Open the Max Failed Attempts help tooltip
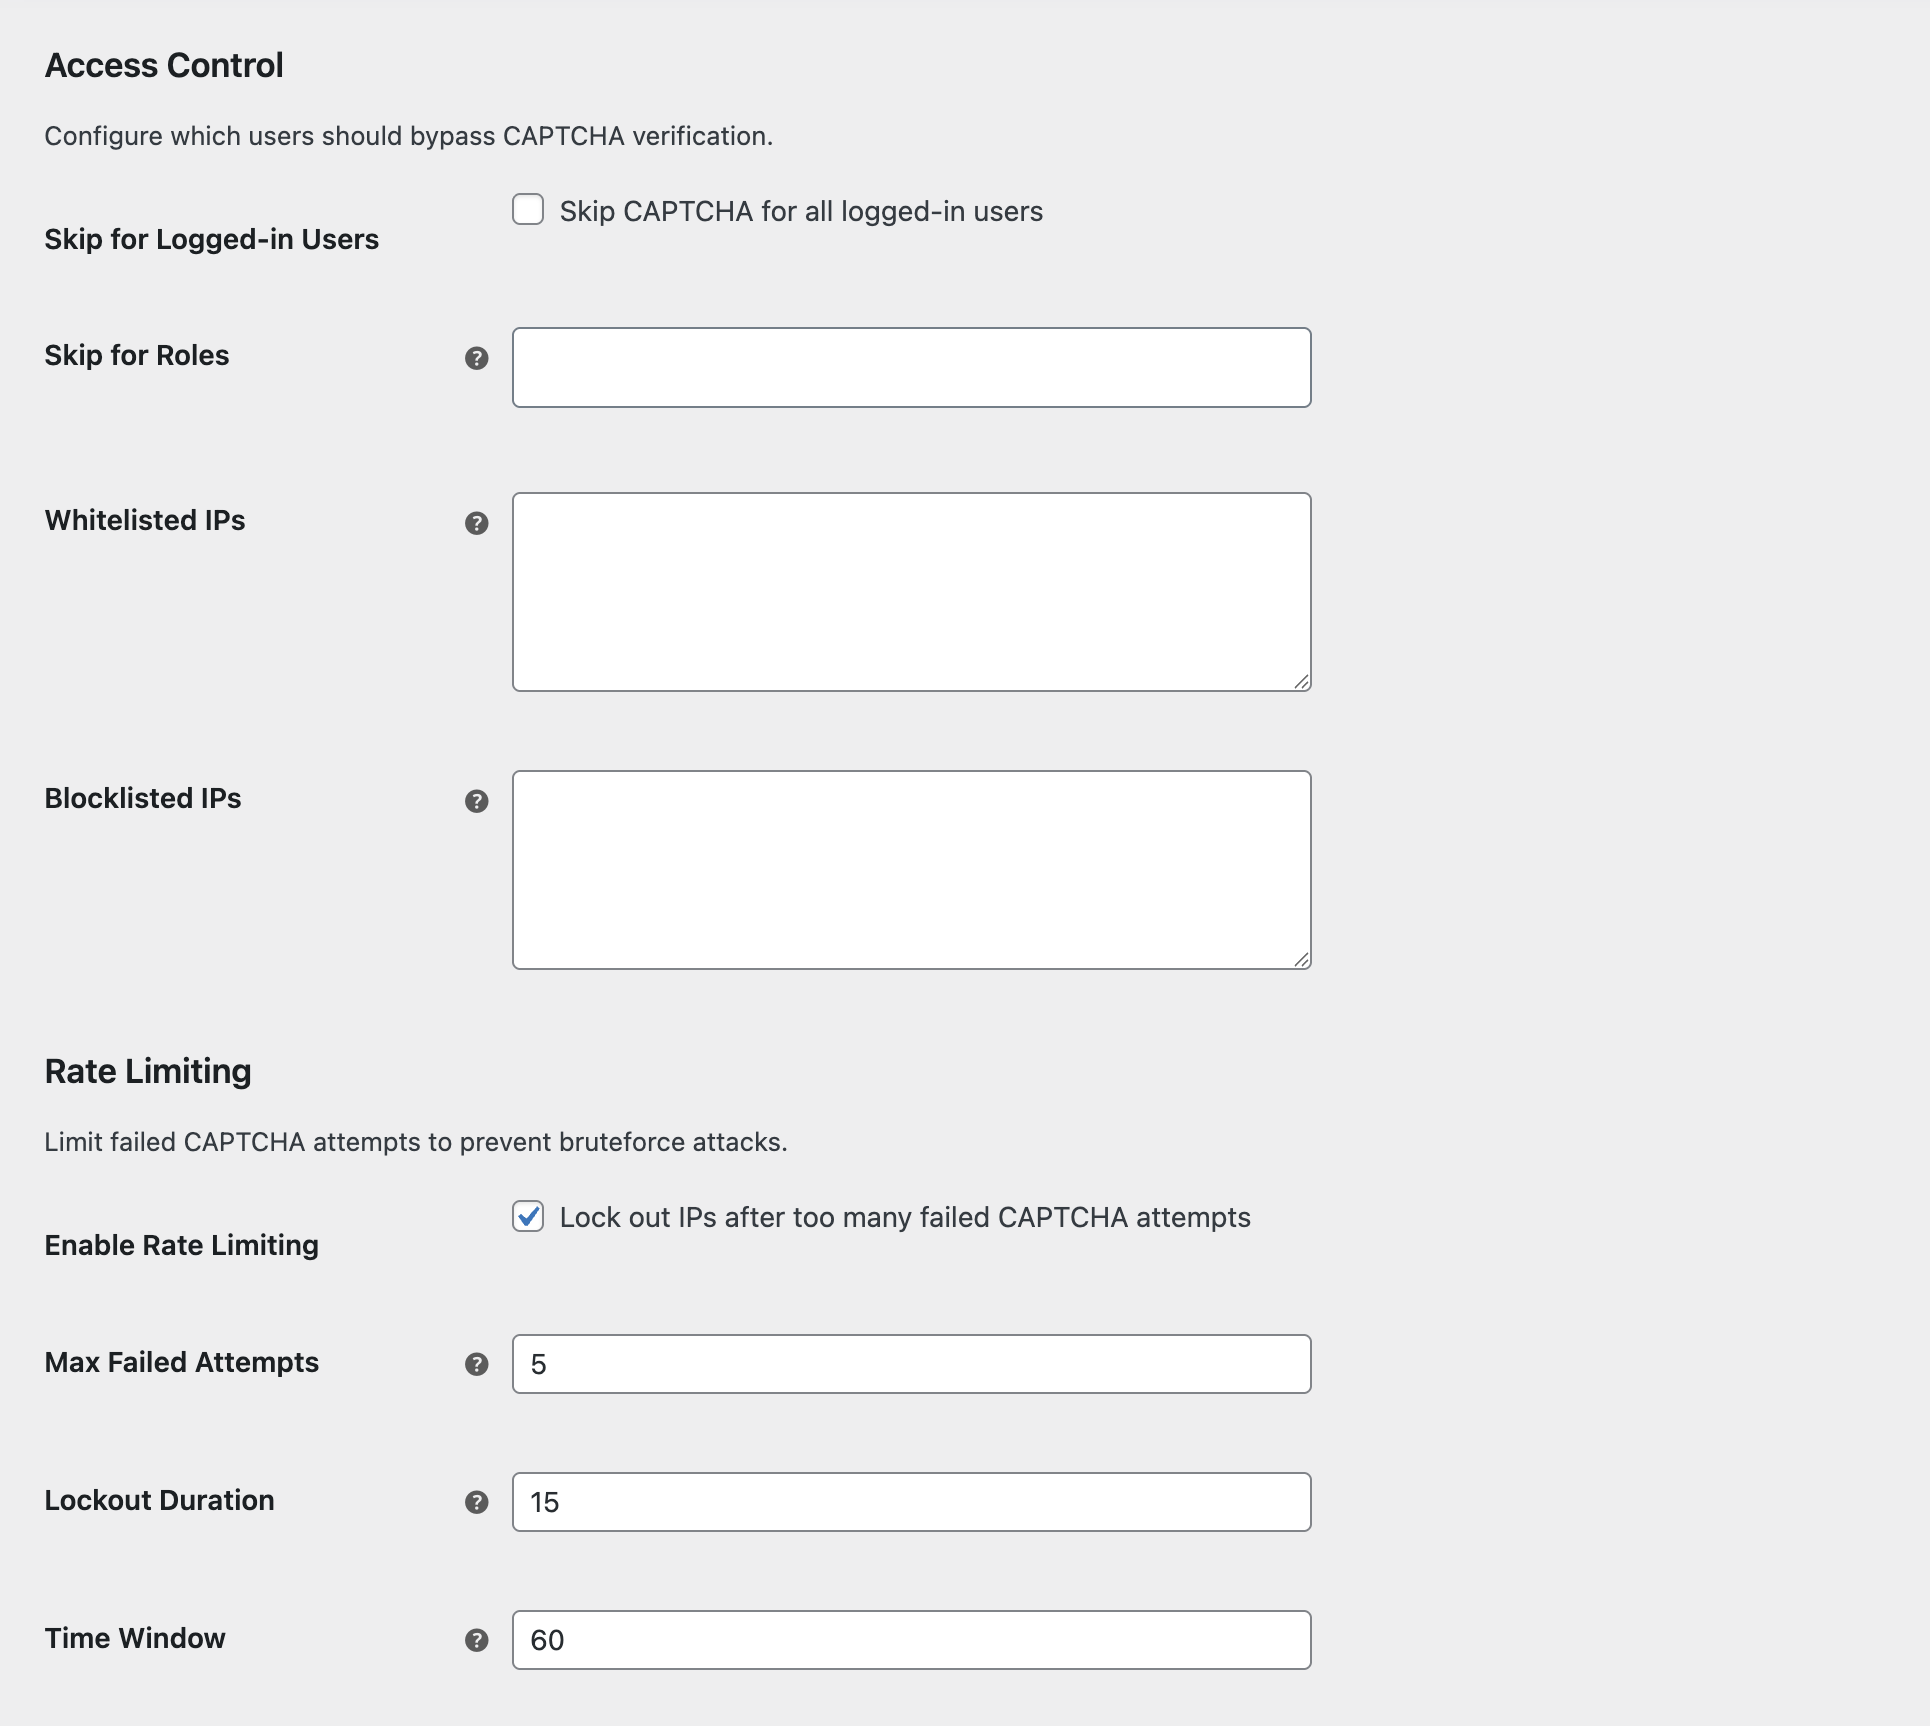This screenshot has height=1726, width=1930. 477,1364
